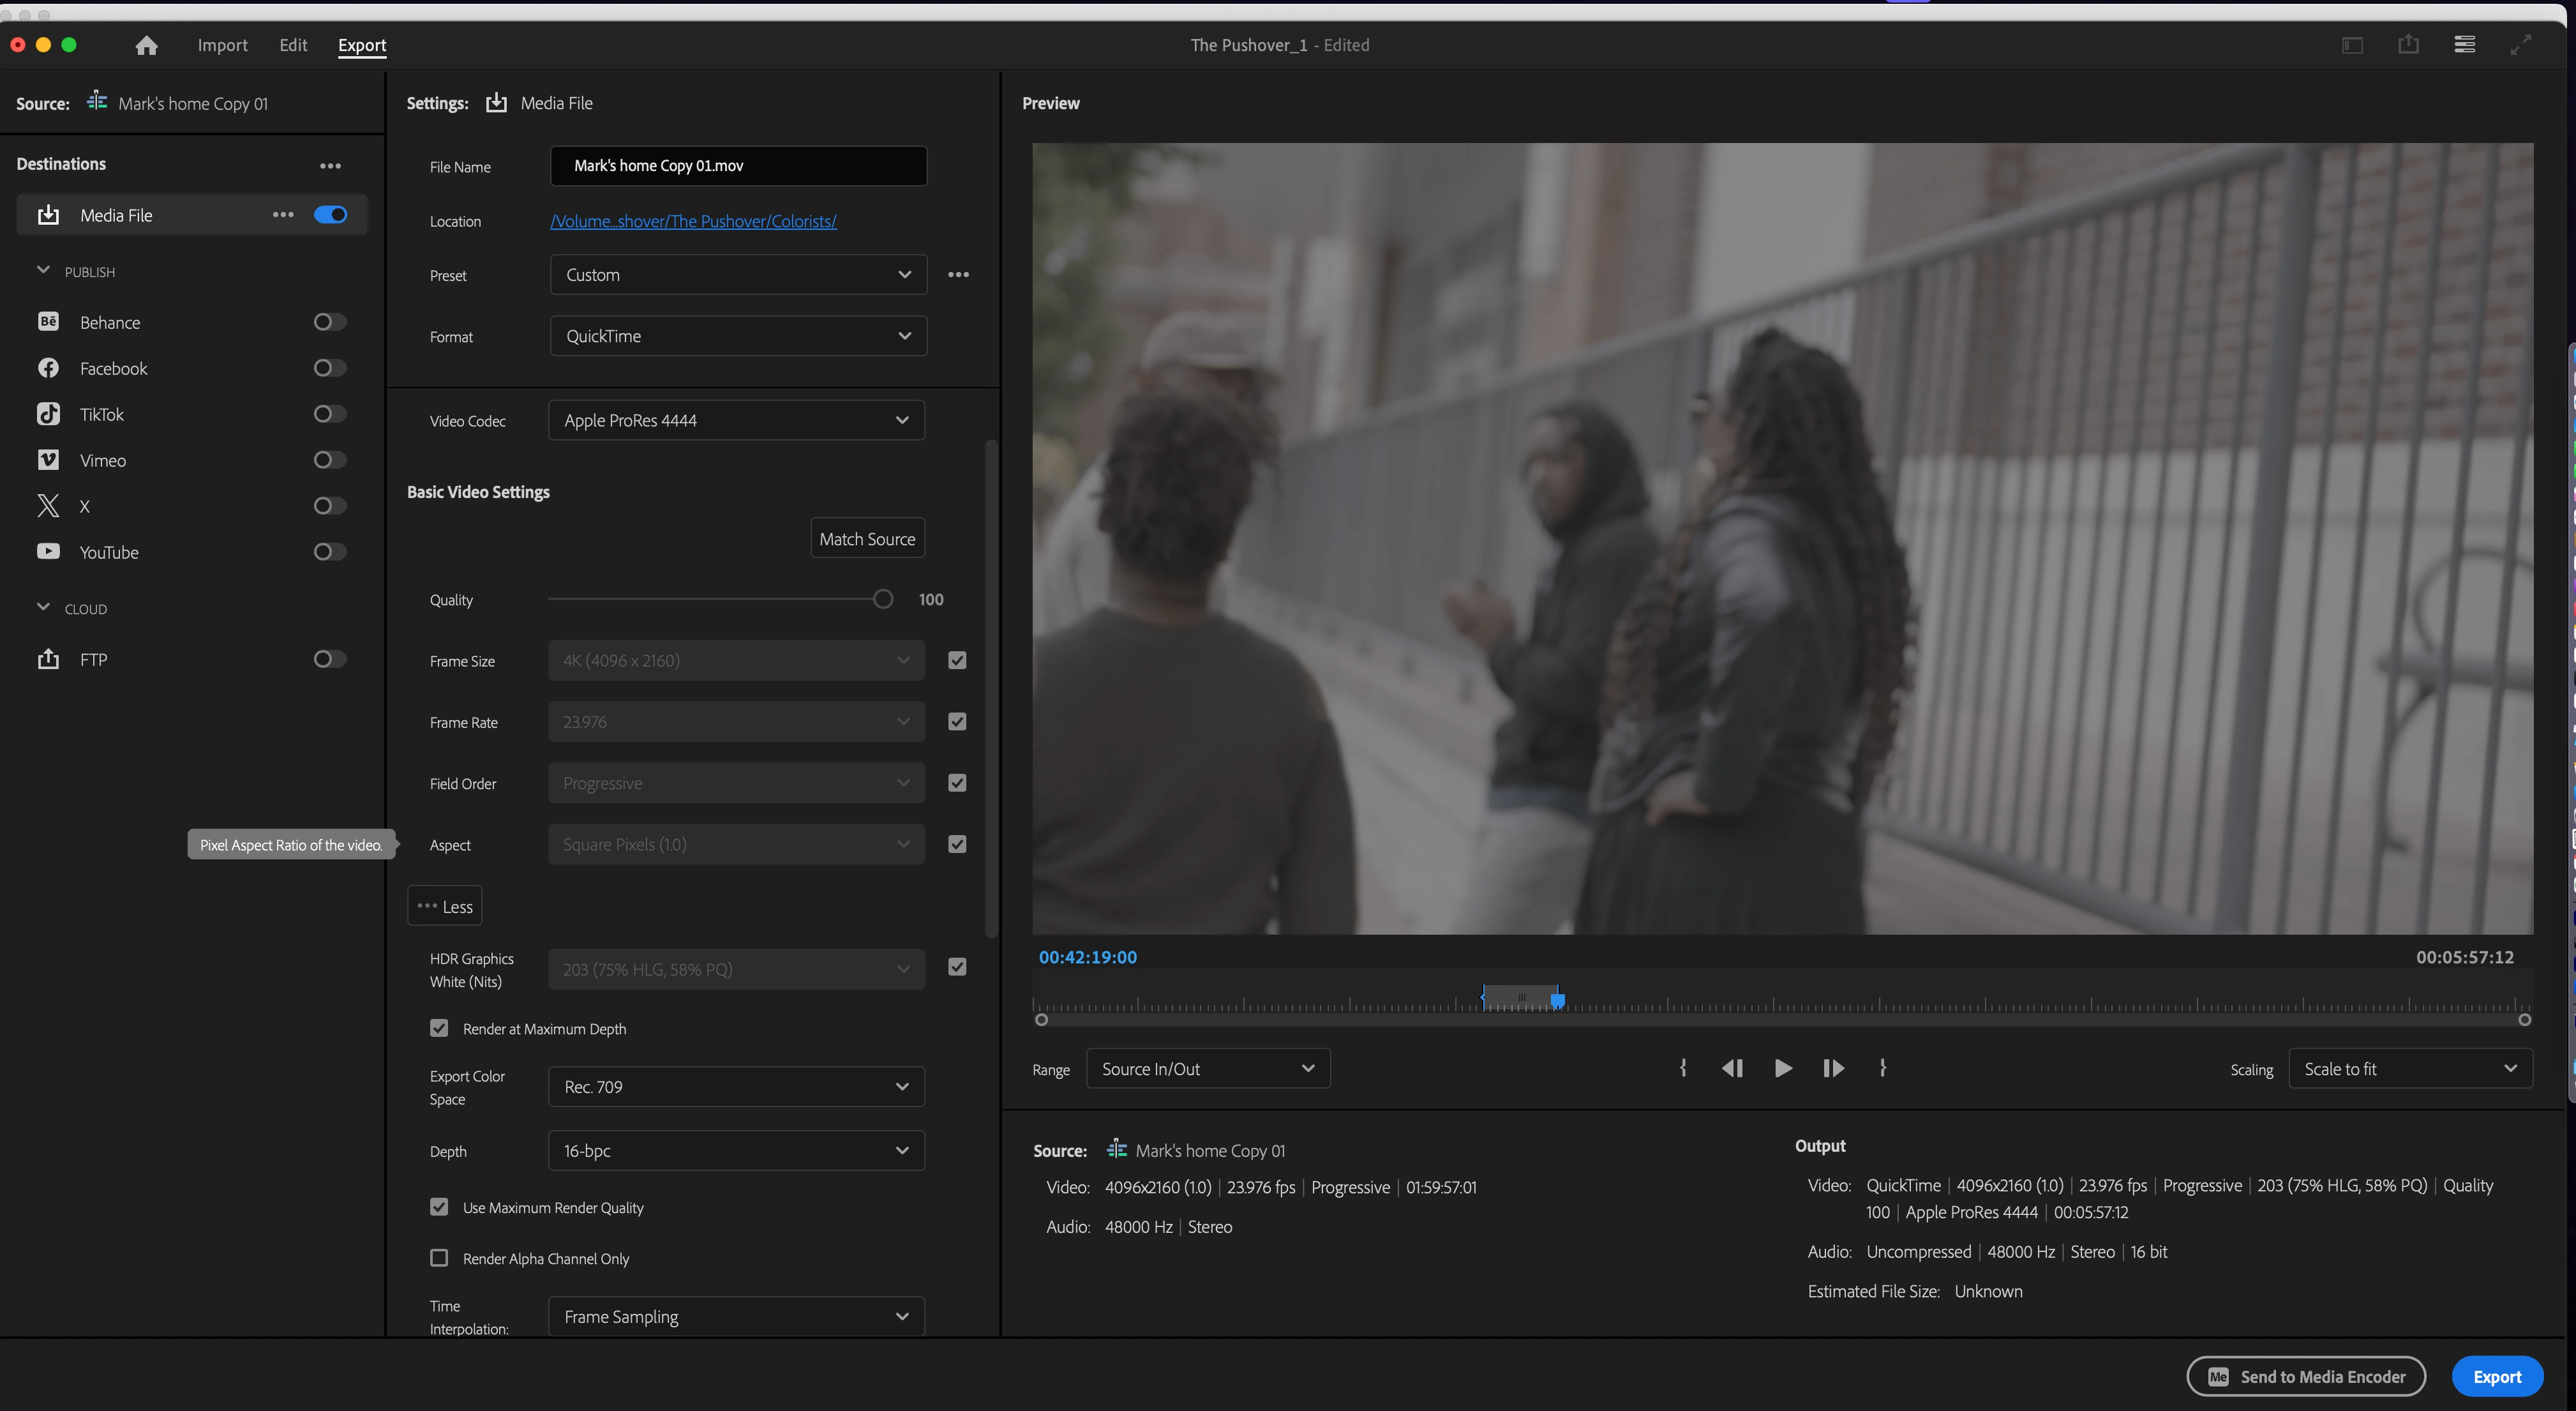Open Preset options three-dot menu

[958, 275]
